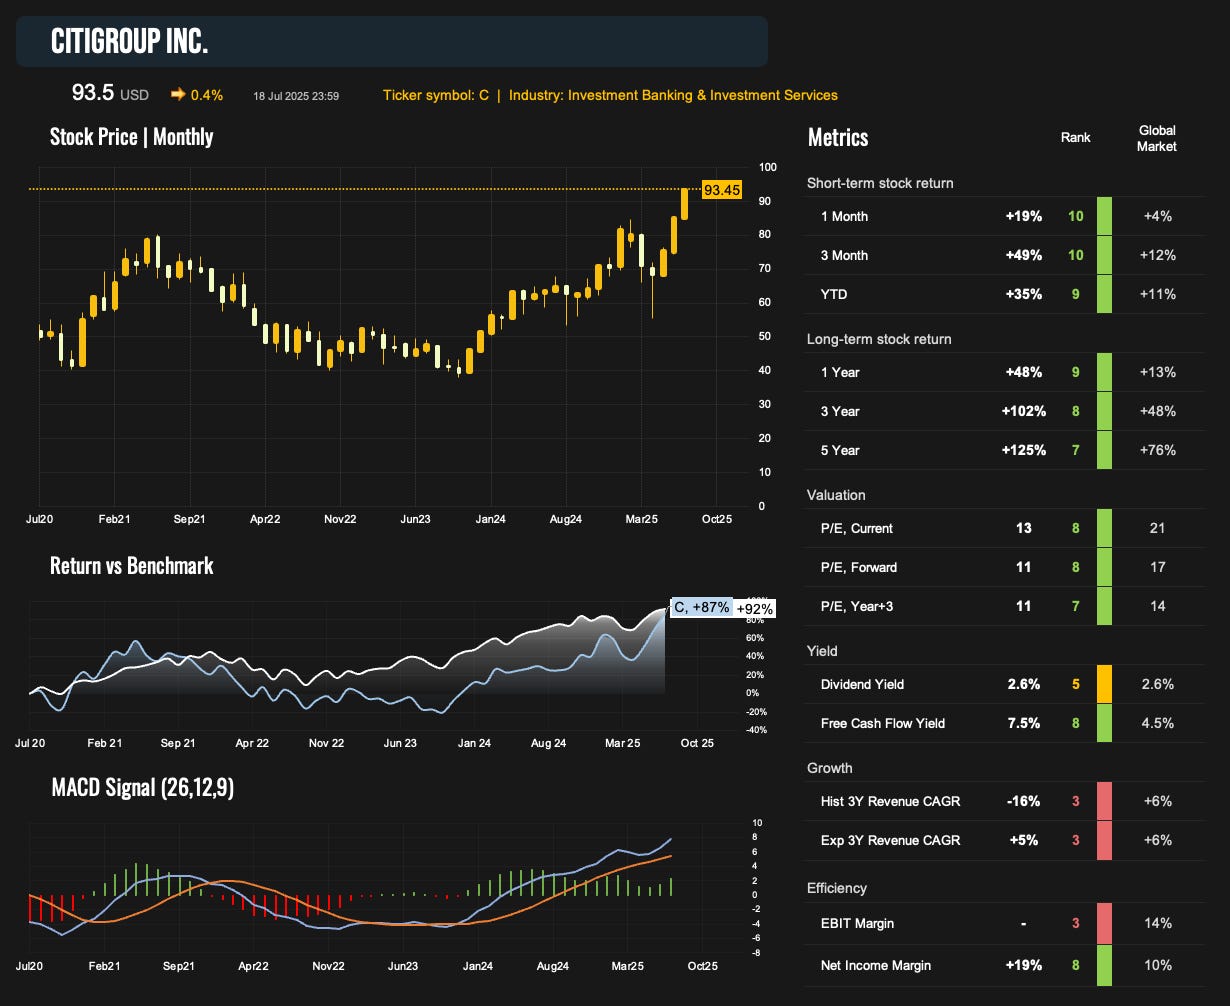Click the Hist 3Y Revenue CAGR row label
Screen dimensions: 1230x1006
(890, 801)
